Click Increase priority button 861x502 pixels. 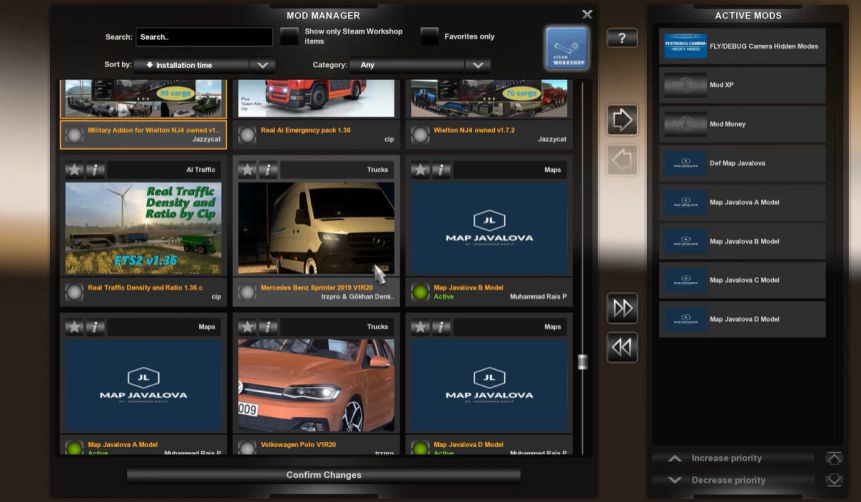point(734,458)
